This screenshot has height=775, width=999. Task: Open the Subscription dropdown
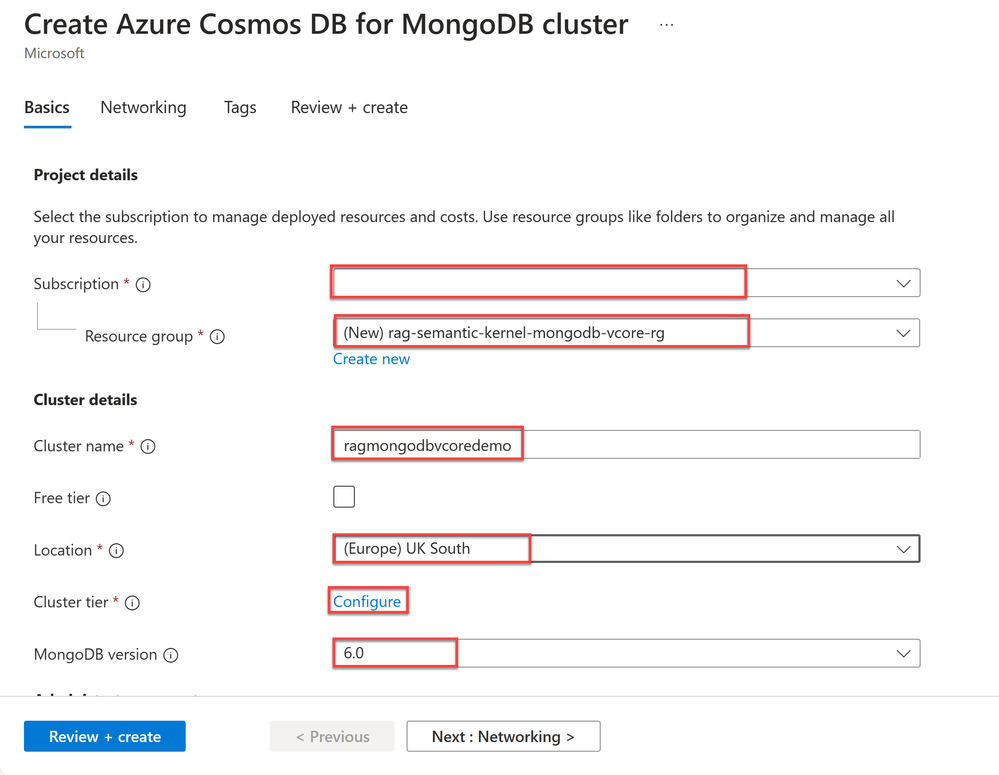[626, 283]
